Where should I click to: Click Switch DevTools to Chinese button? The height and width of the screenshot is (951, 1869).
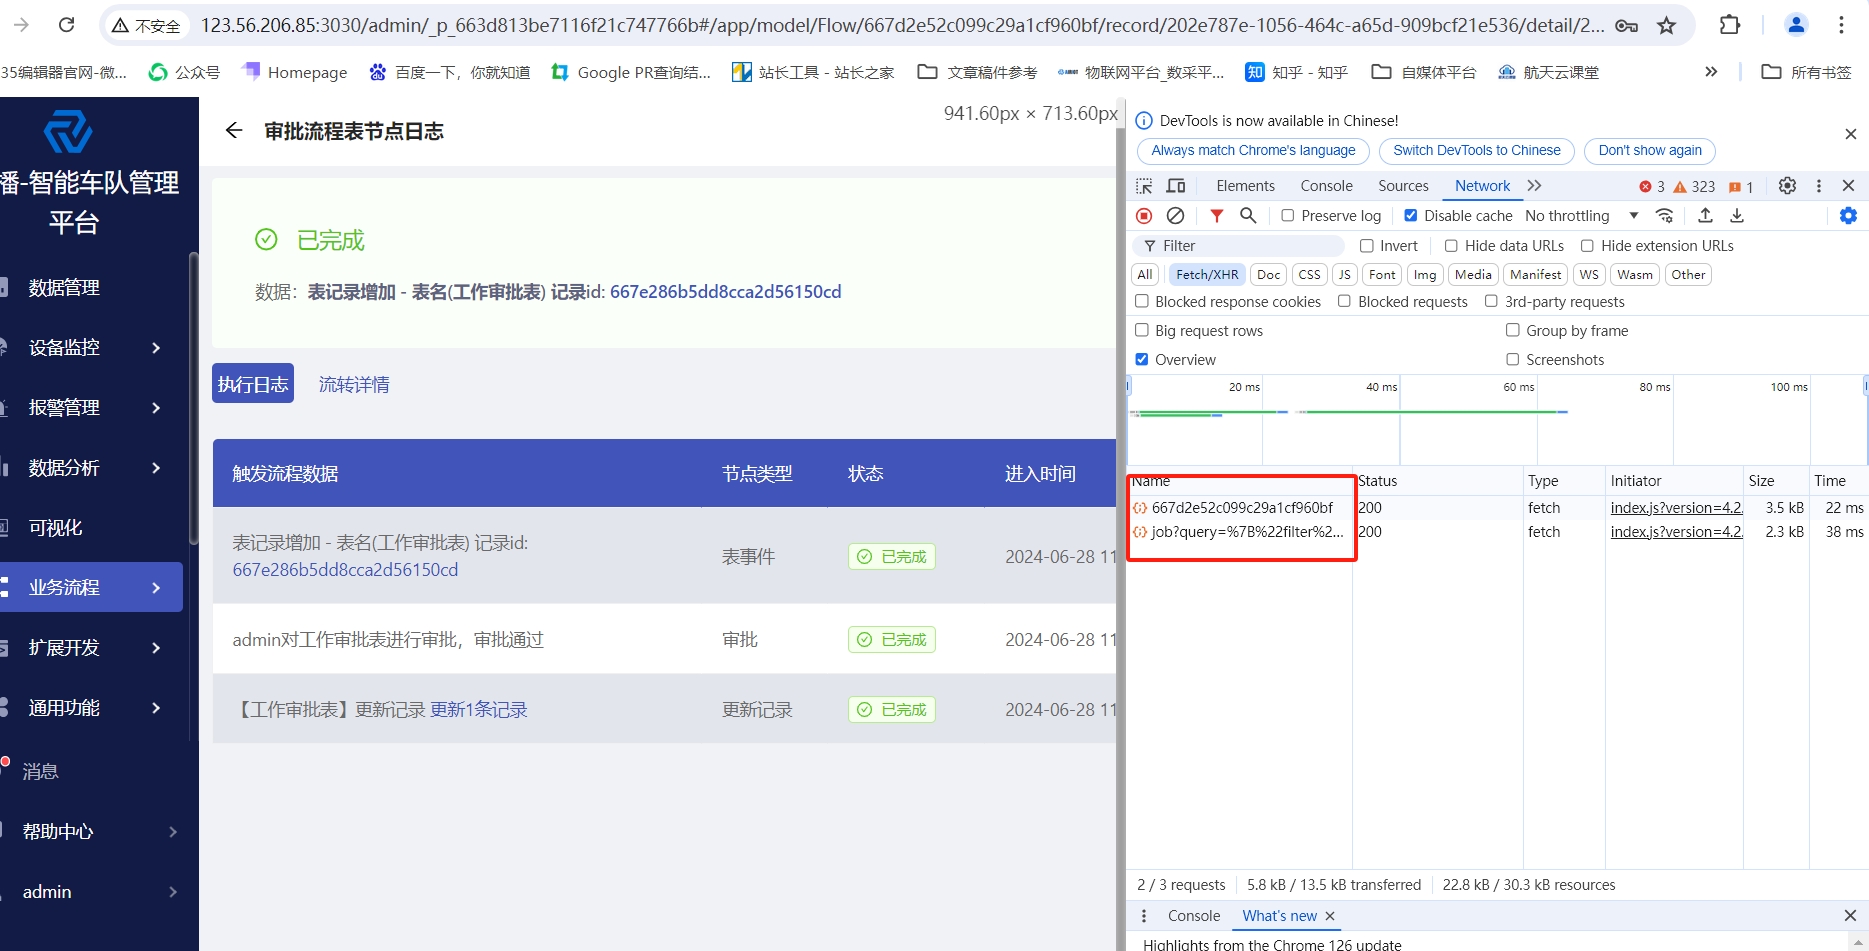pos(1476,150)
